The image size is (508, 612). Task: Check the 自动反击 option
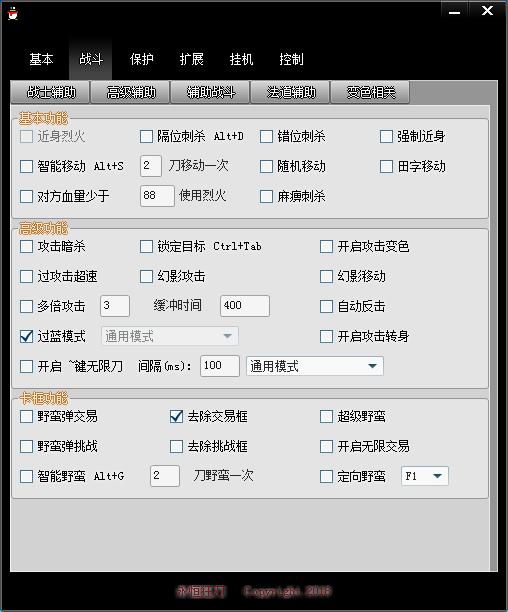pyautogui.click(x=326, y=306)
